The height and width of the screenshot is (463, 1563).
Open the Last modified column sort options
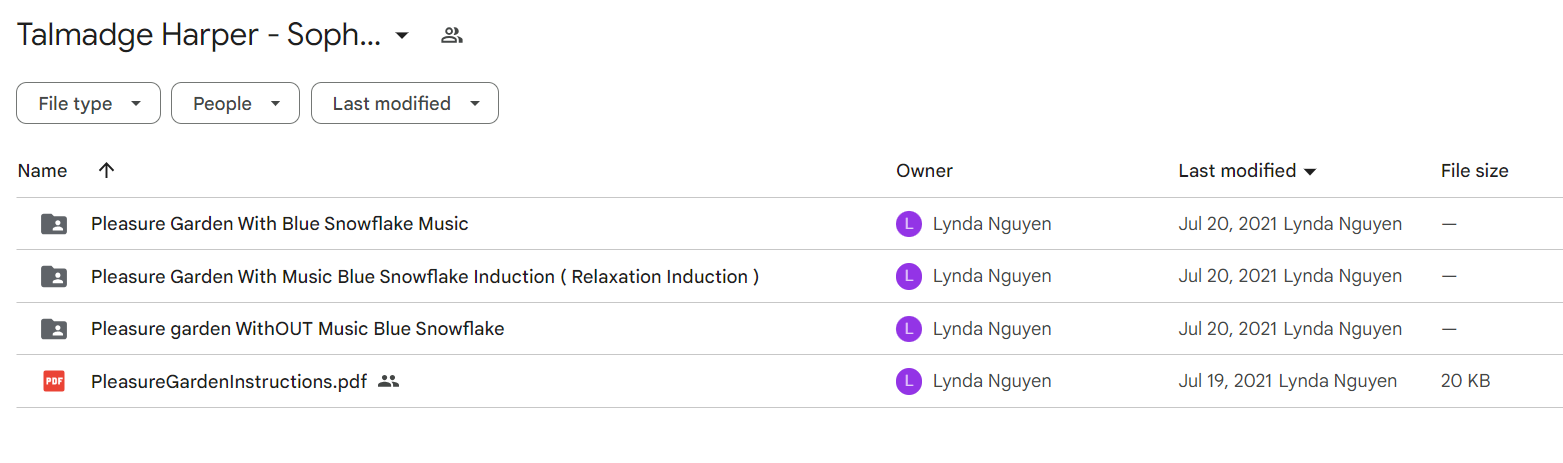click(1247, 171)
